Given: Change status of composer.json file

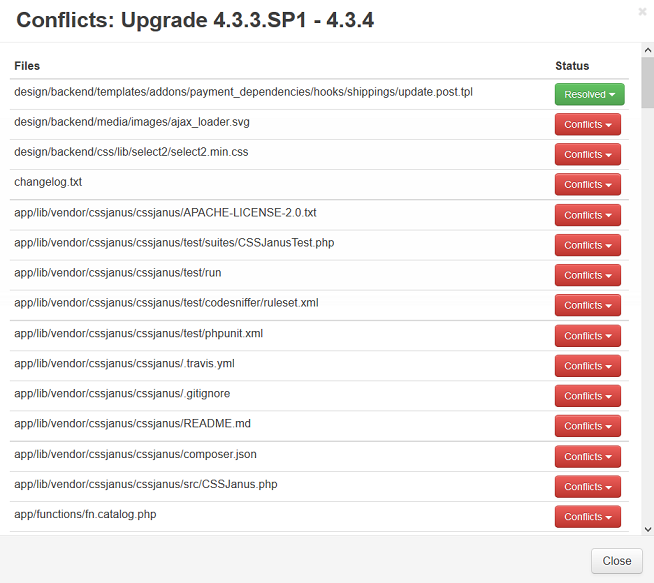Looking at the screenshot, I should [x=588, y=457].
